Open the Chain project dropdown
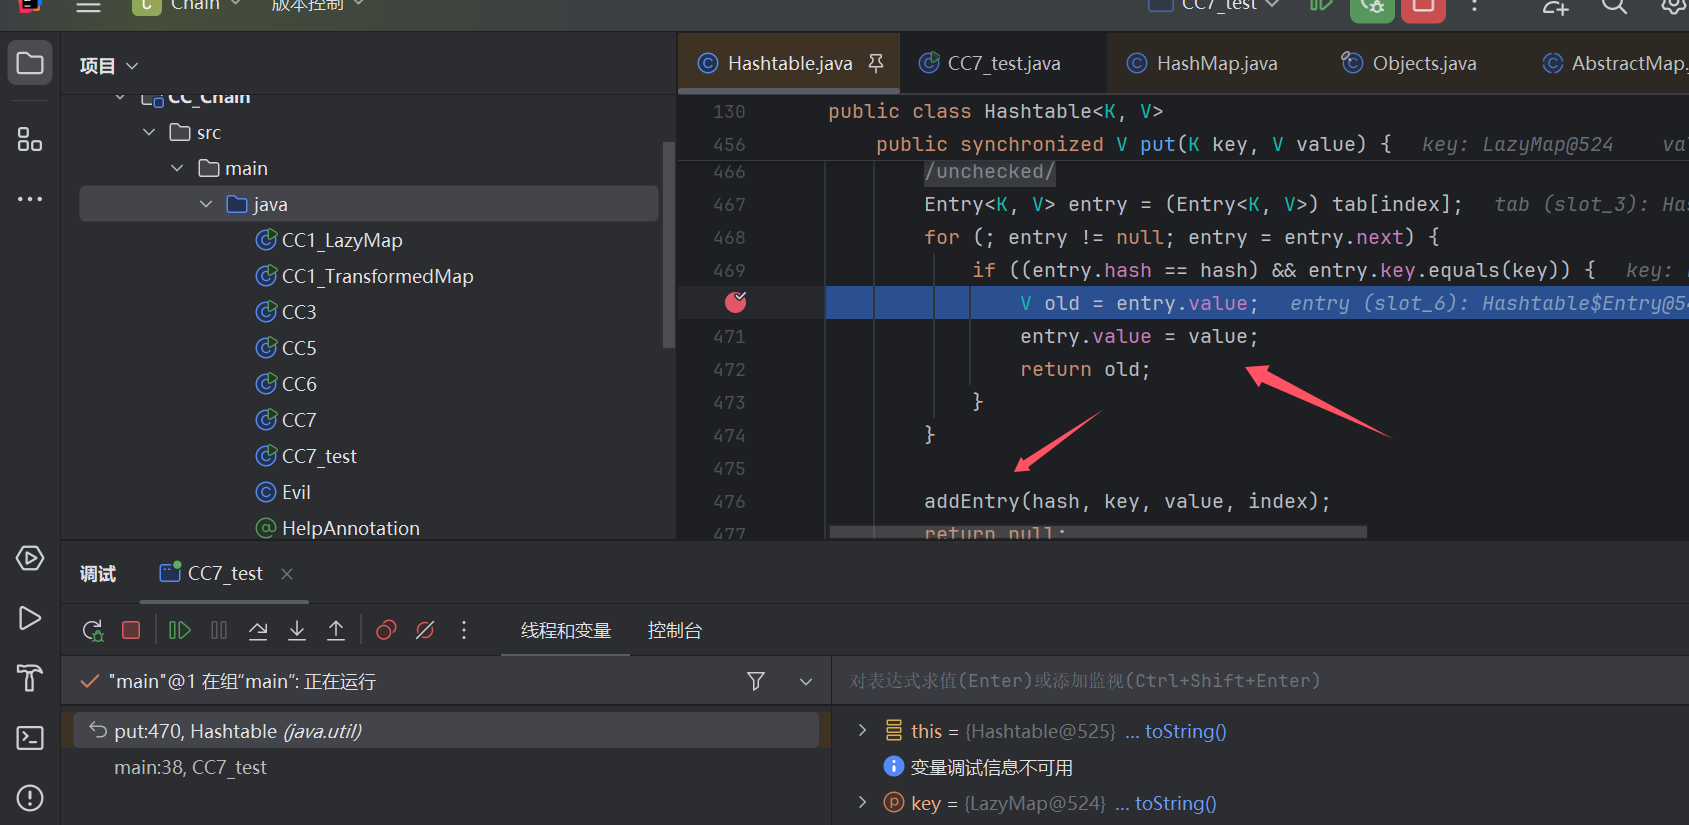The image size is (1689, 825). (x=190, y=5)
